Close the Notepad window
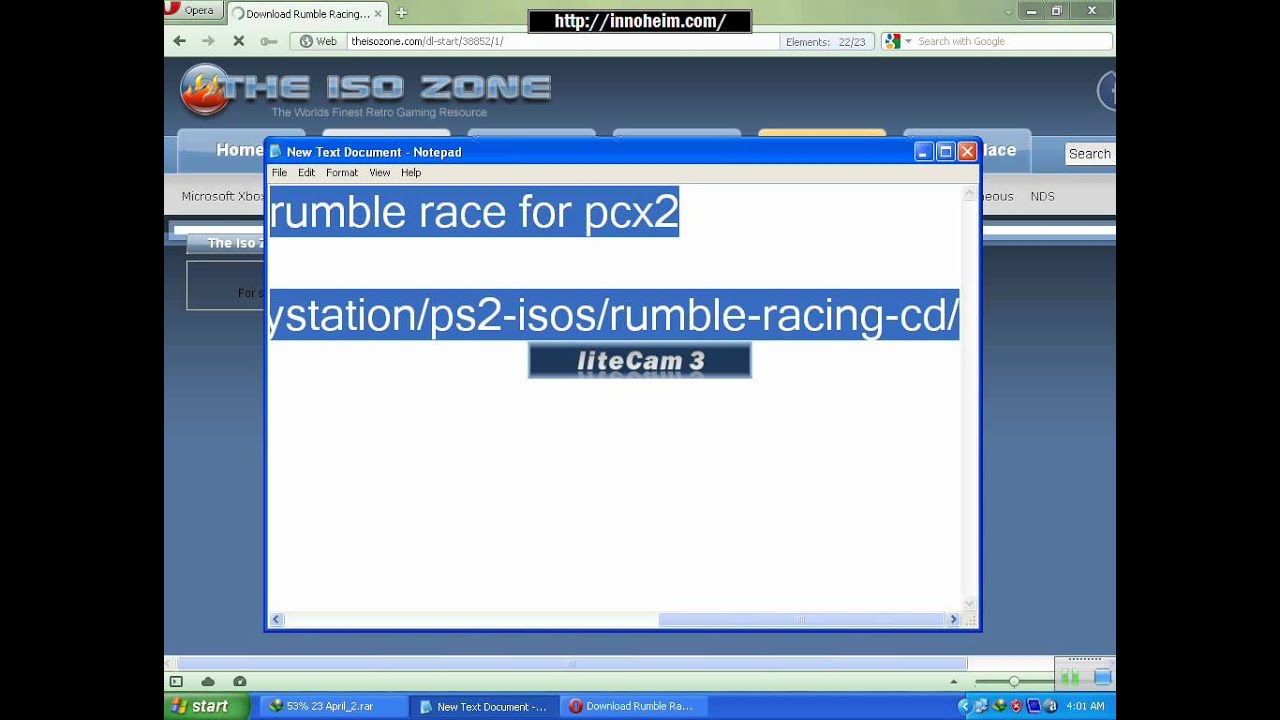The height and width of the screenshot is (720, 1280). 967,152
